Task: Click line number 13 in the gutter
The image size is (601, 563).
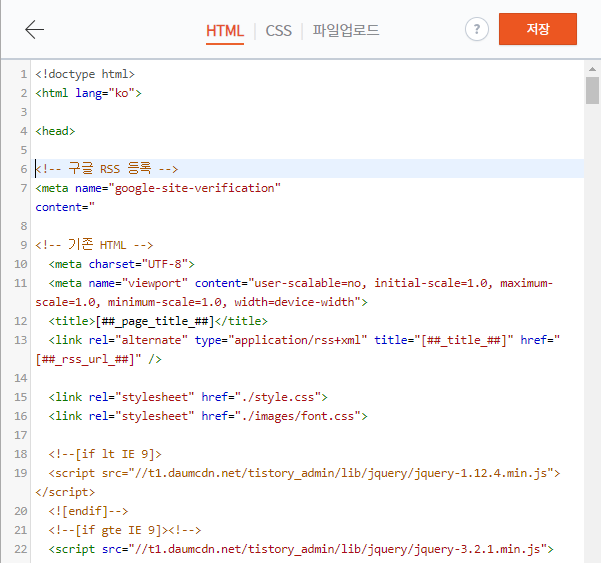Action: pos(21,340)
